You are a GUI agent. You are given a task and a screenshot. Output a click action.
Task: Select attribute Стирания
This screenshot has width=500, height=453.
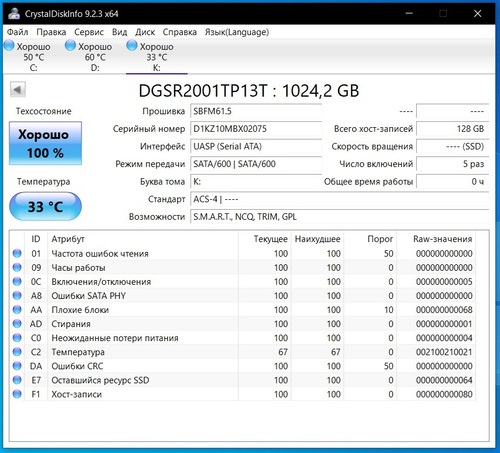click(x=71, y=324)
